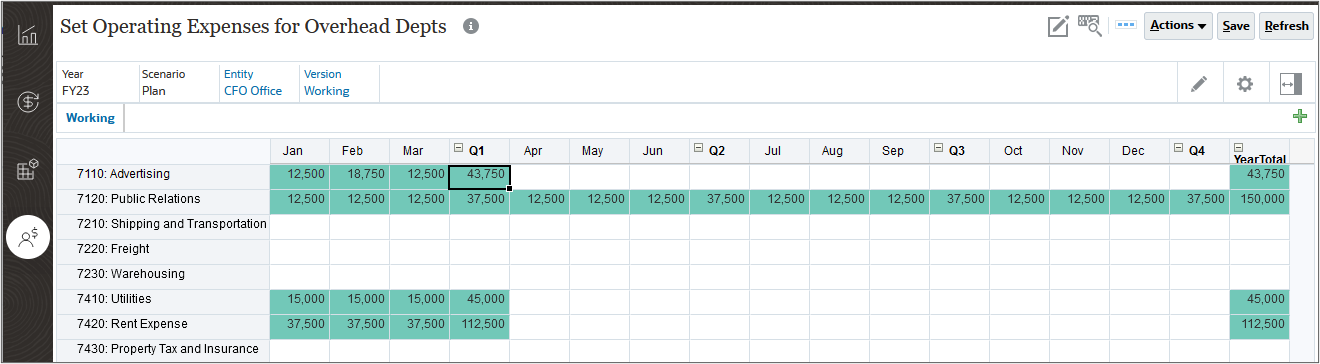Select the Jun column header
Image resolution: width=1320 pixels, height=364 pixels.
click(659, 151)
